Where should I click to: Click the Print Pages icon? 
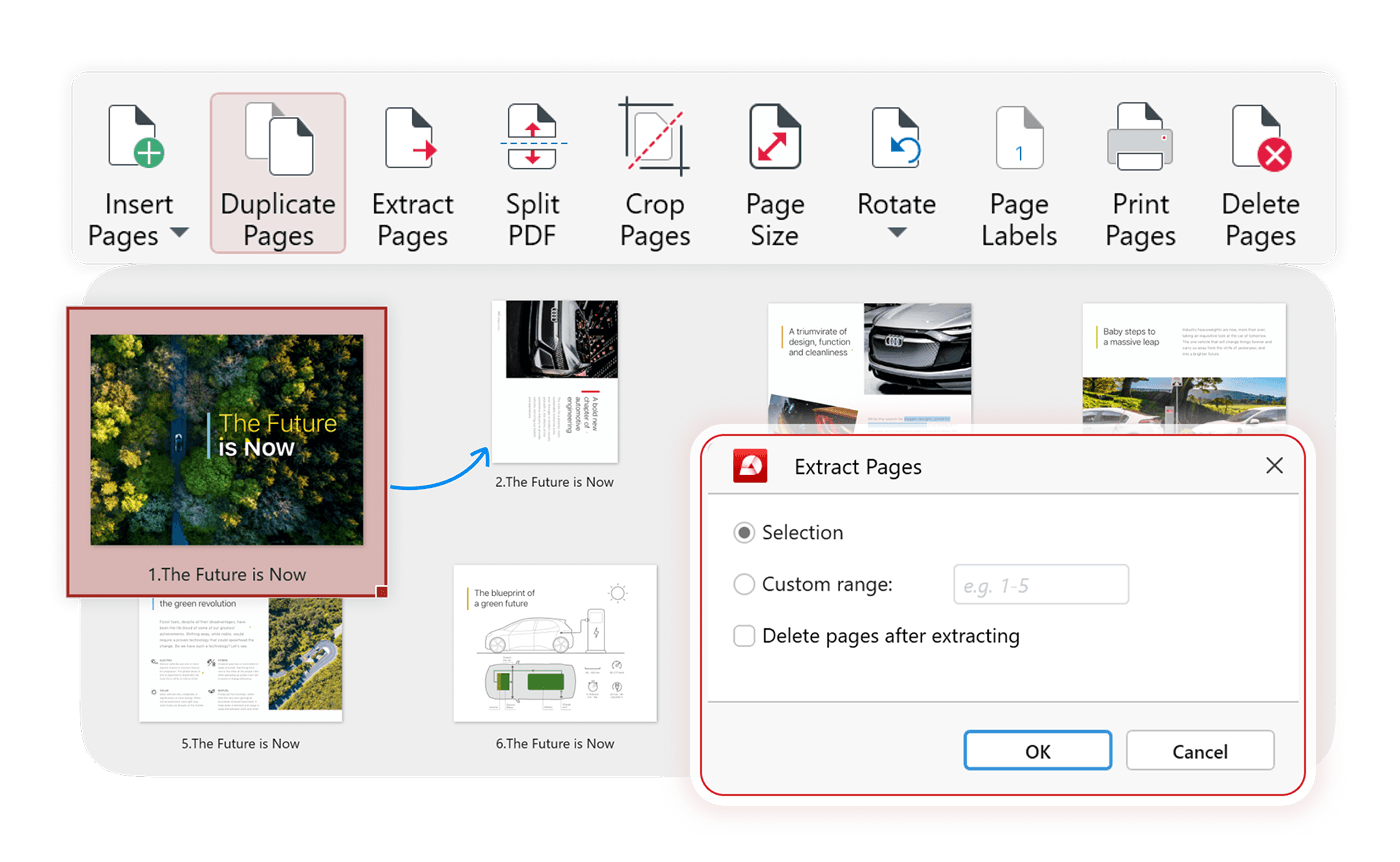pyautogui.click(x=1140, y=138)
